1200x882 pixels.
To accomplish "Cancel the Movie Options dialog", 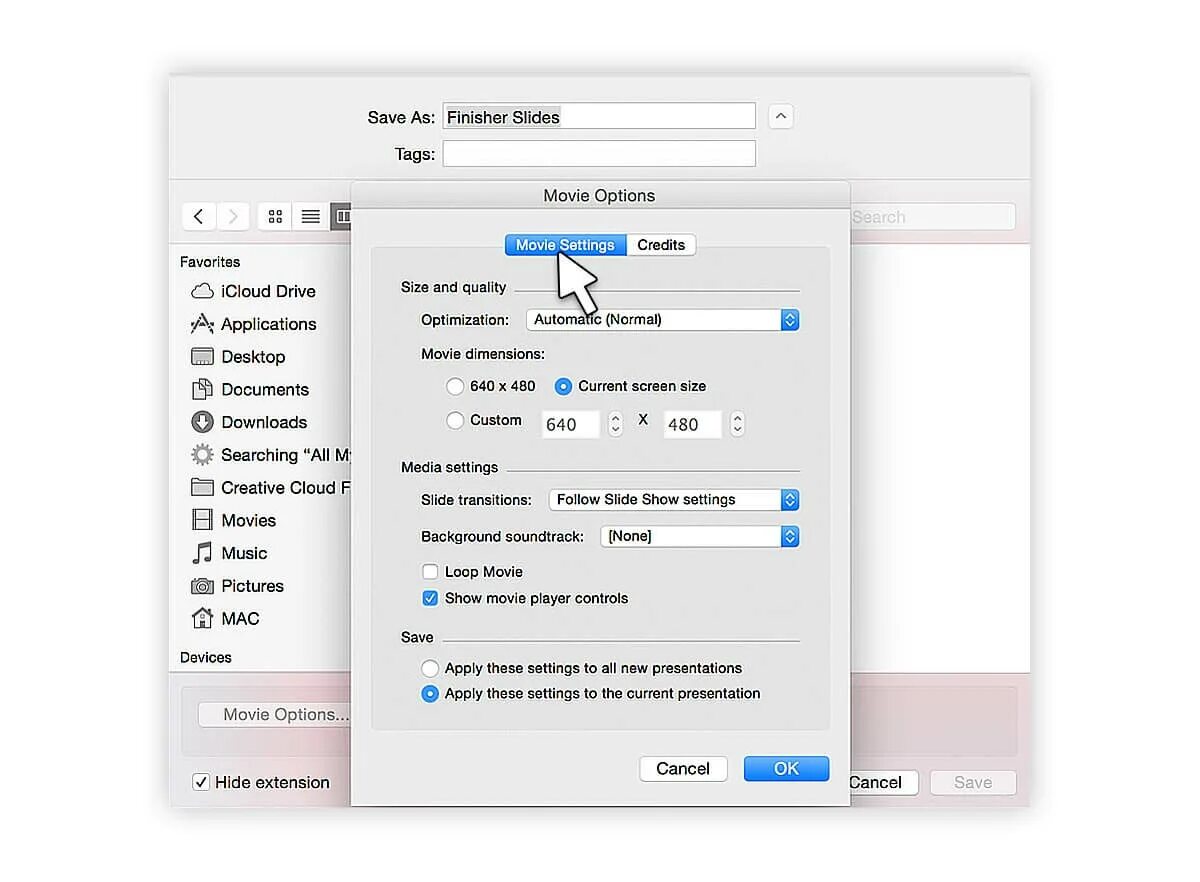I will (x=683, y=768).
